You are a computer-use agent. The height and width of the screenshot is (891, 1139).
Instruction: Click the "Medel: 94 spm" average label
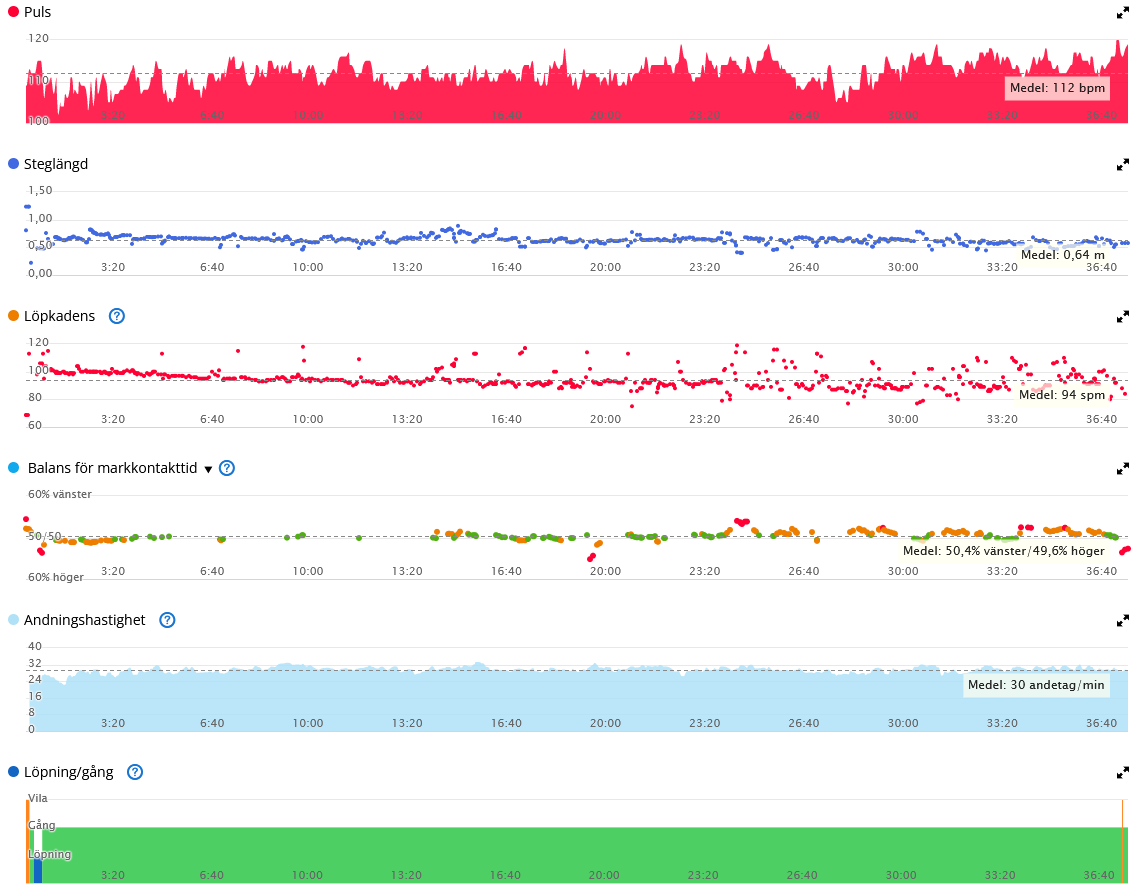click(1062, 395)
